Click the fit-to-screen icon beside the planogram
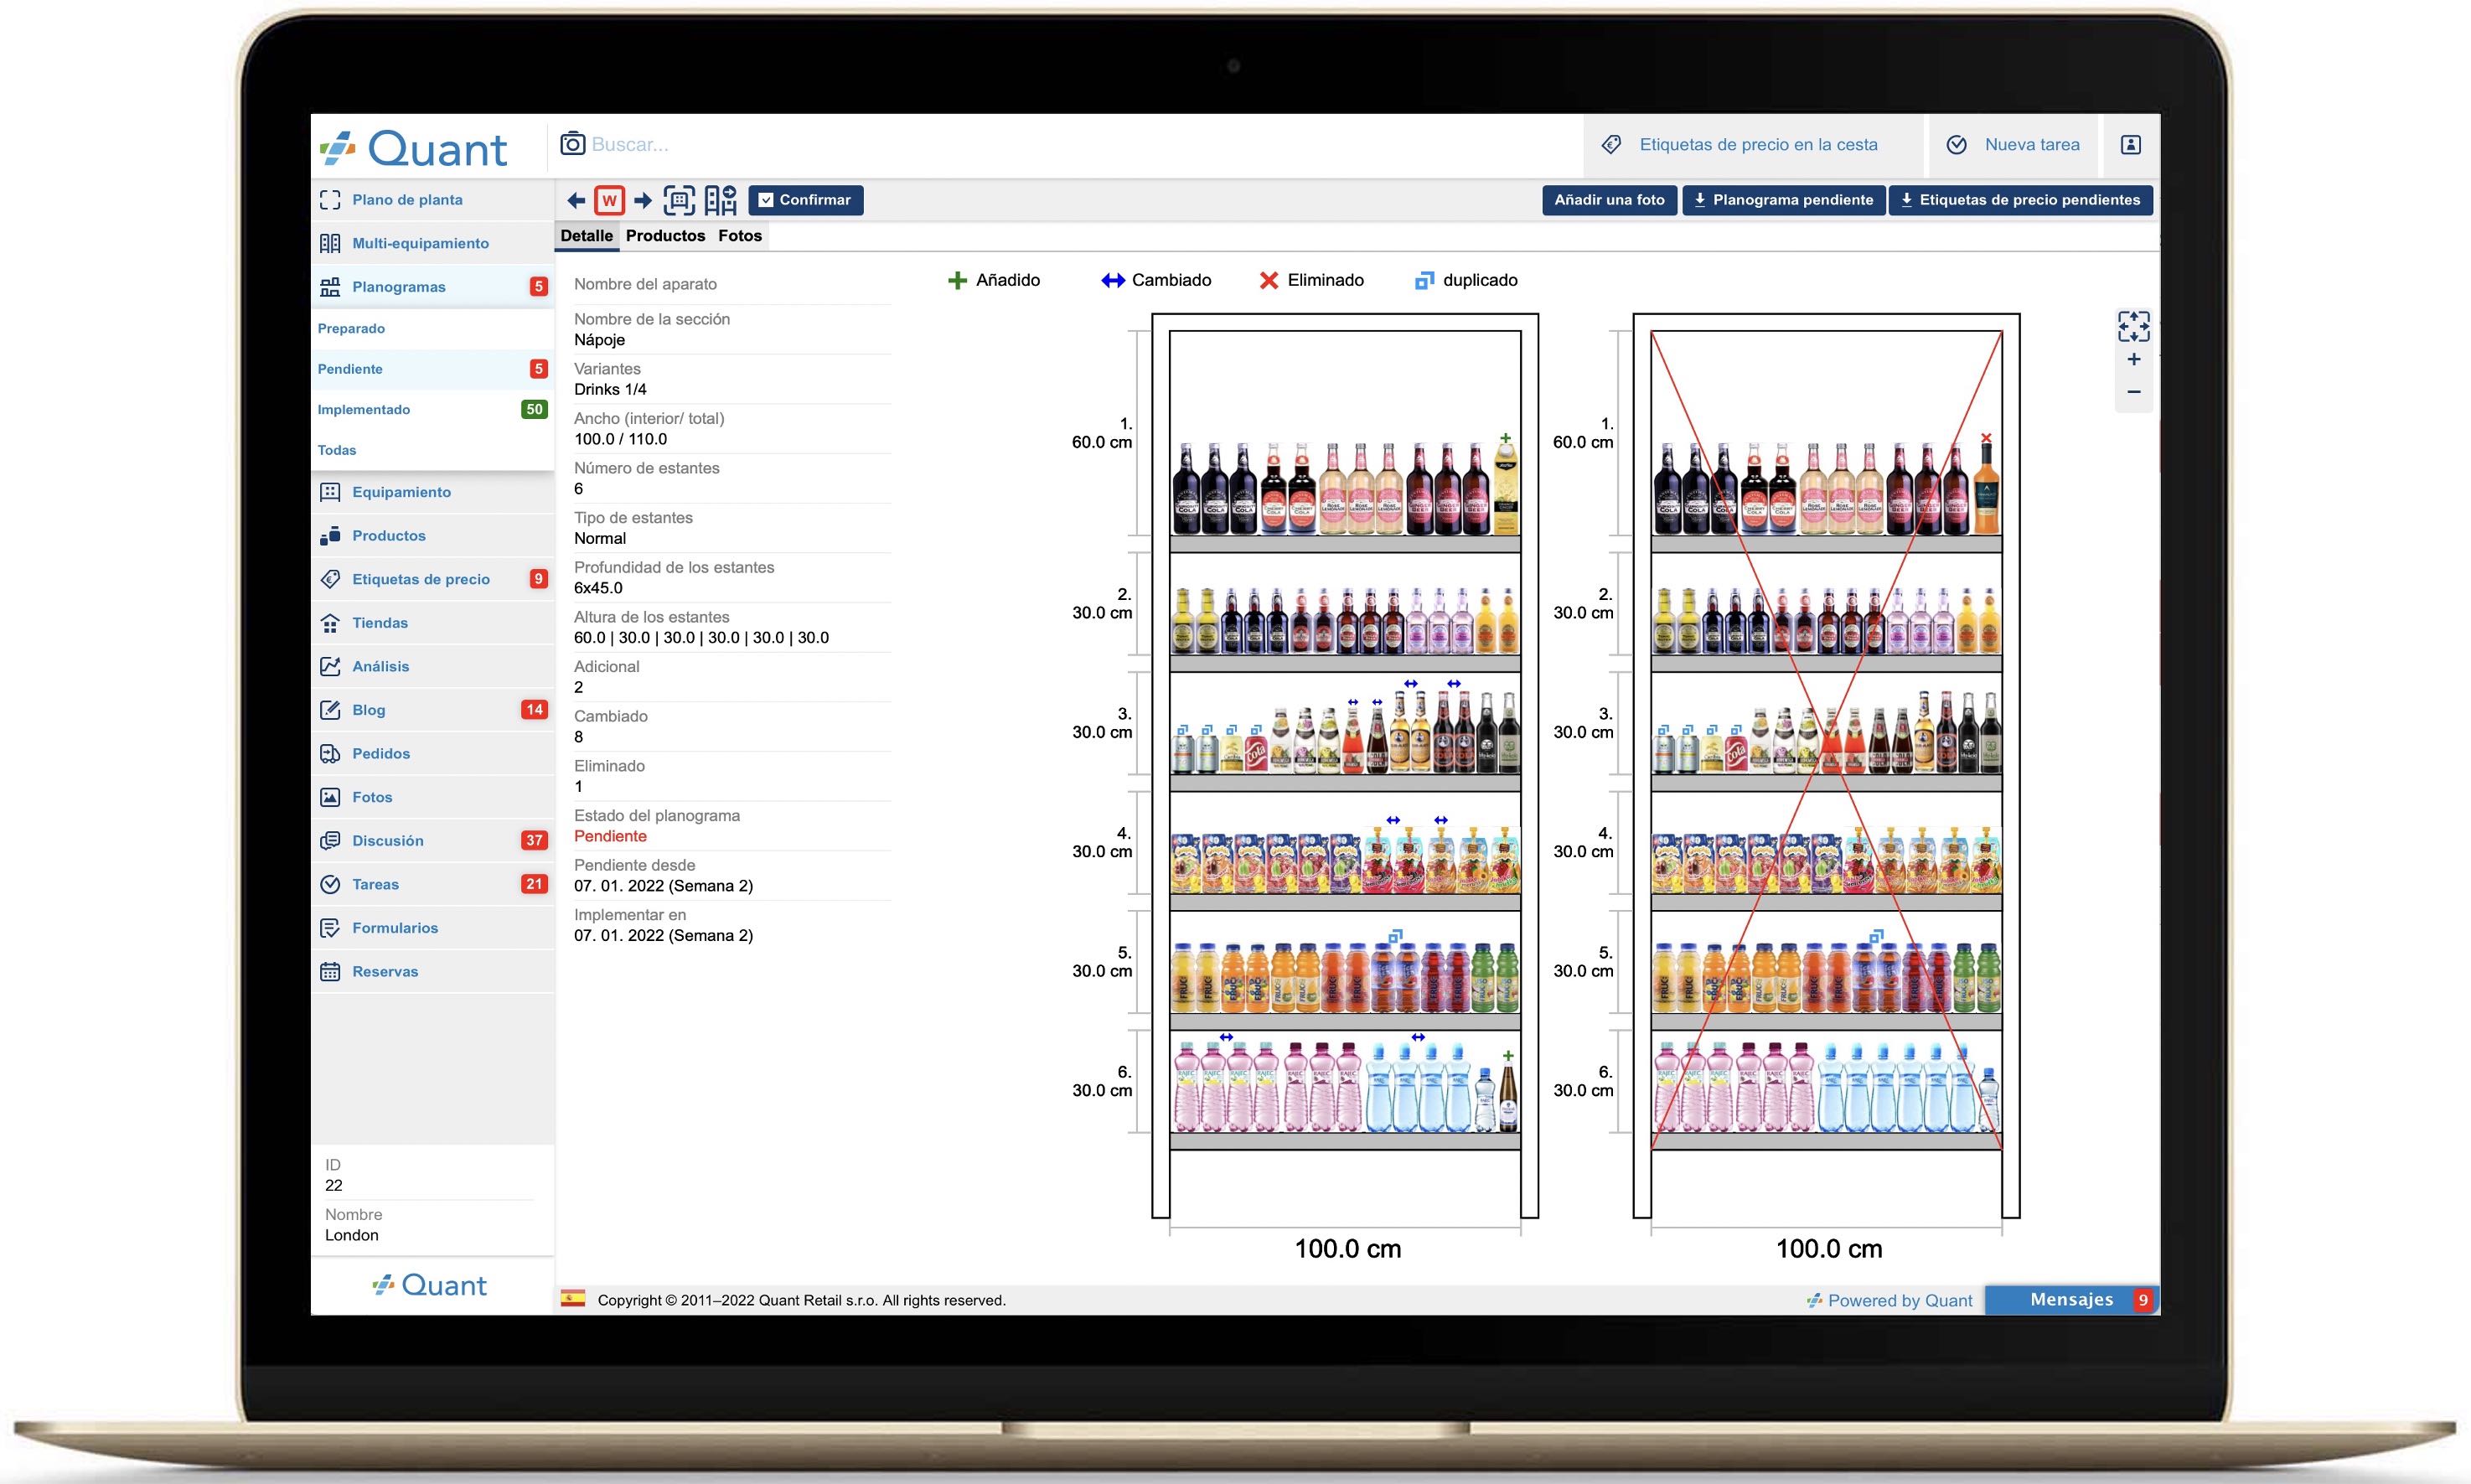The image size is (2471, 1484). (x=2133, y=327)
